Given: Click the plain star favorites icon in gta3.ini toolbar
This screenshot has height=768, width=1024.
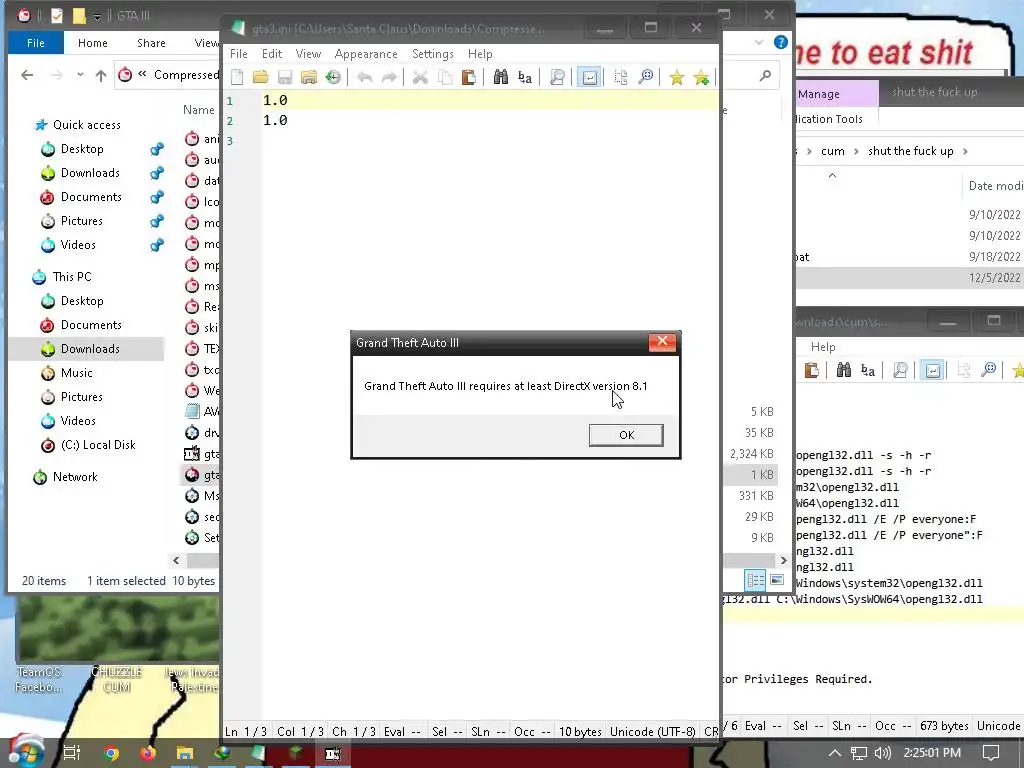Looking at the screenshot, I should click(x=677, y=78).
